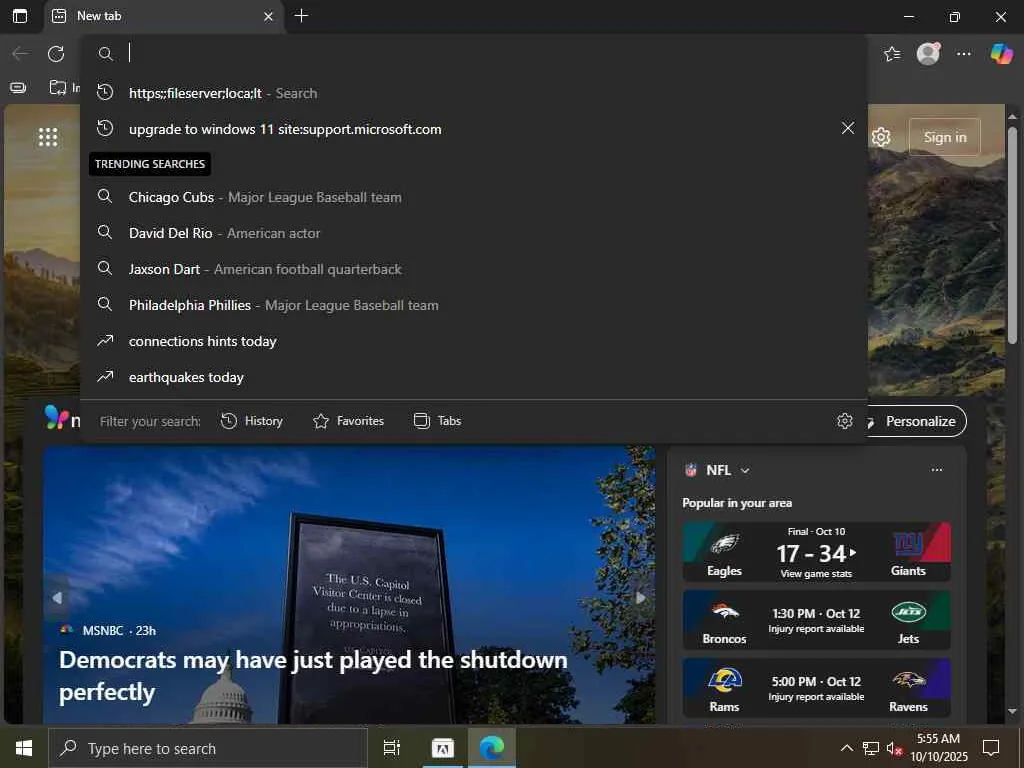Viewport: 1024px width, 768px height.
Task: Choose earthquakes today suggestion
Action: (x=474, y=377)
